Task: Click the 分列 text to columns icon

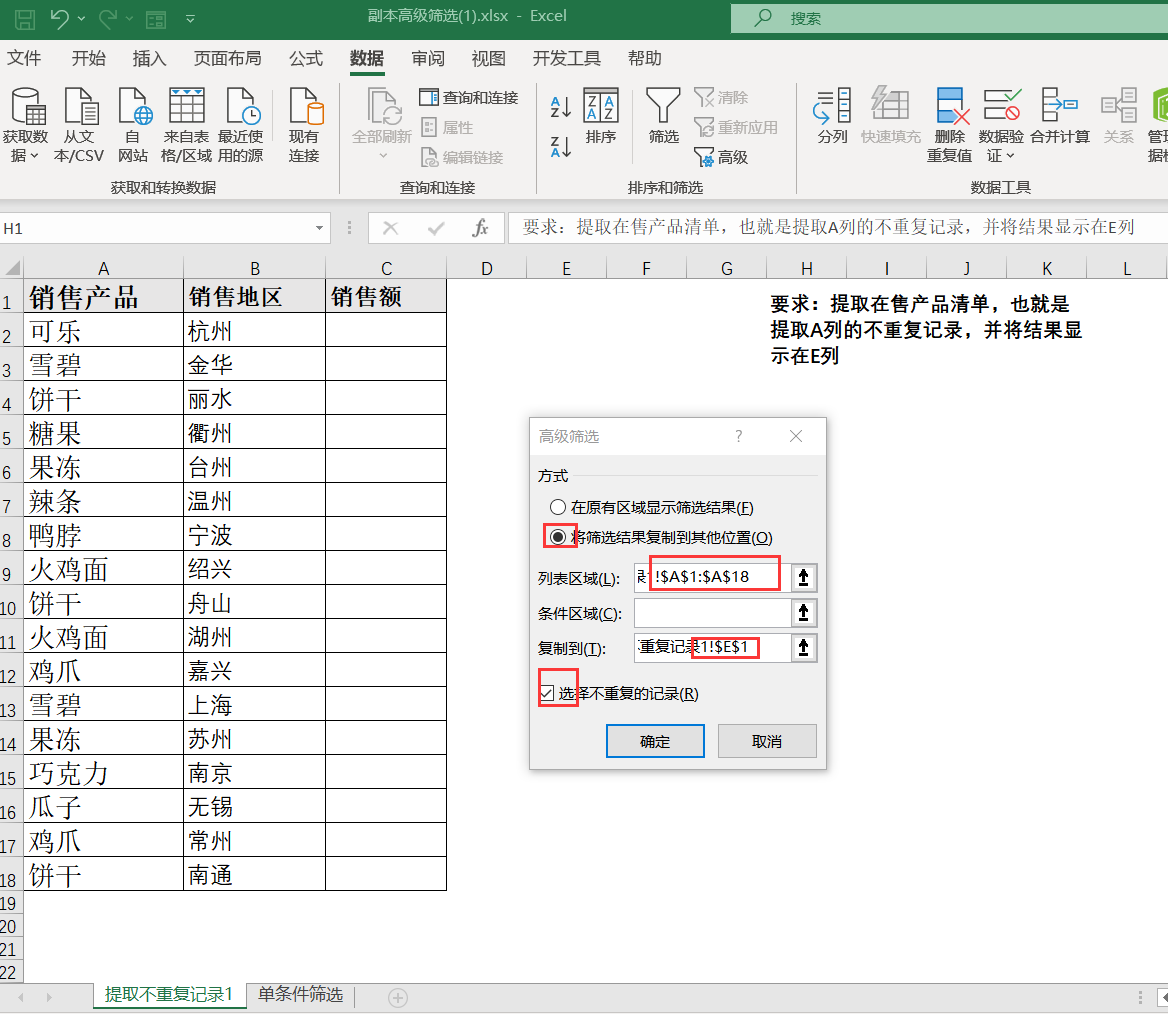Action: tap(832, 115)
